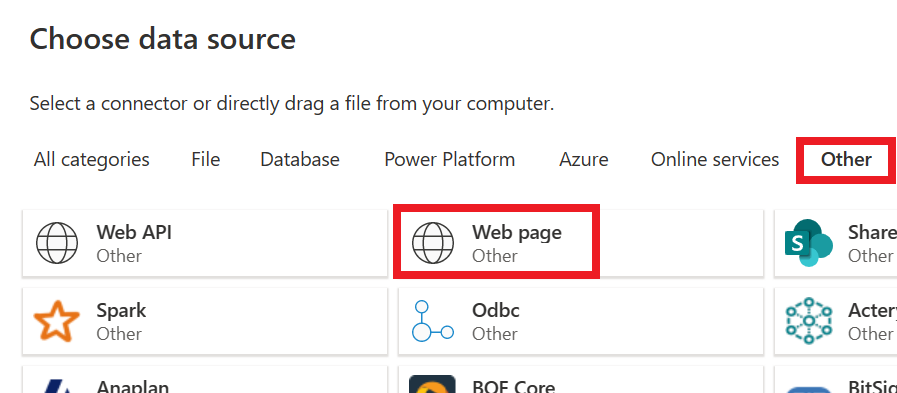Click the BQE Core connector icon
Image resolution: width=897 pixels, height=393 pixels.
point(432,384)
